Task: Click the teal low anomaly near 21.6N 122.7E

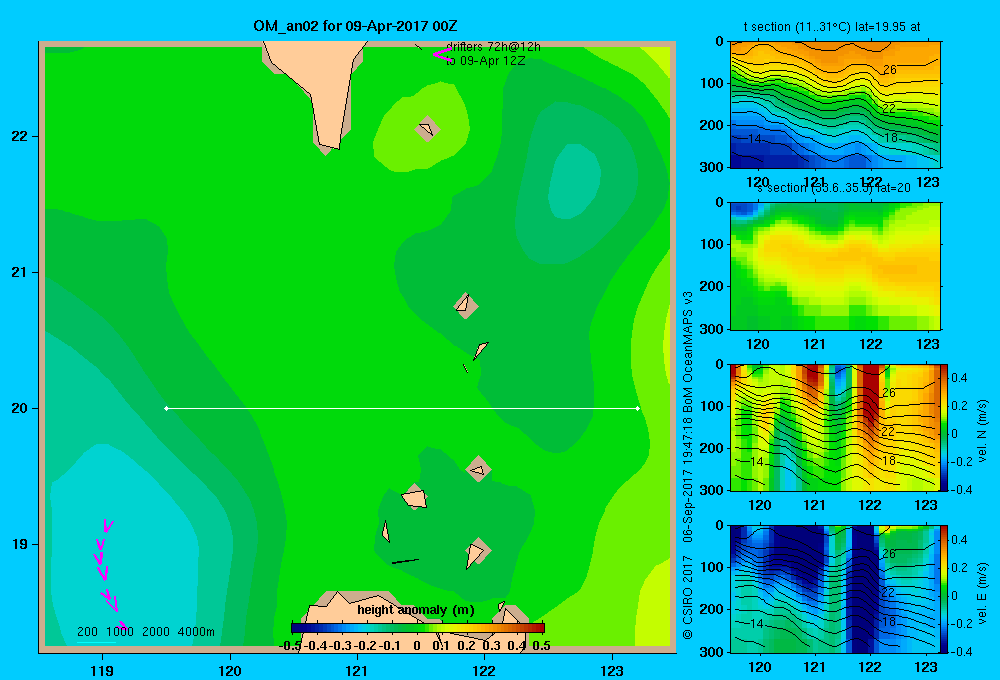Action: 574,181
